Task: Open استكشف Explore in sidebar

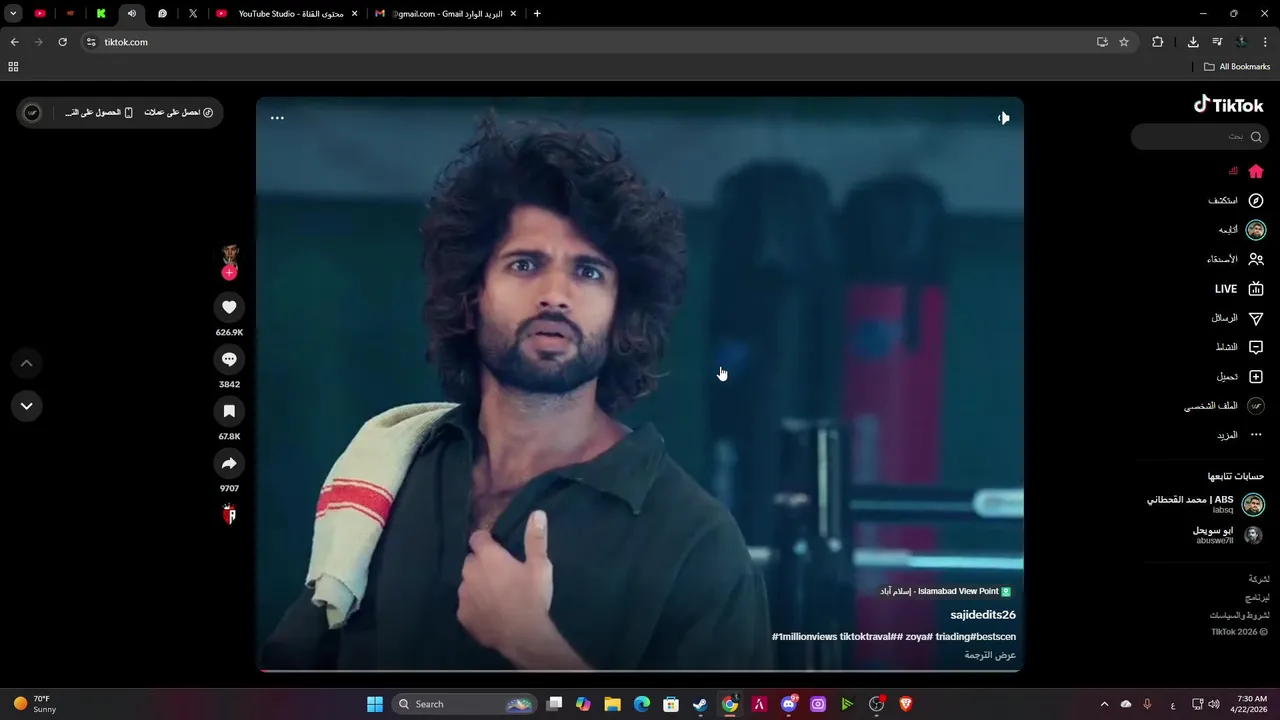Action: [1235, 200]
